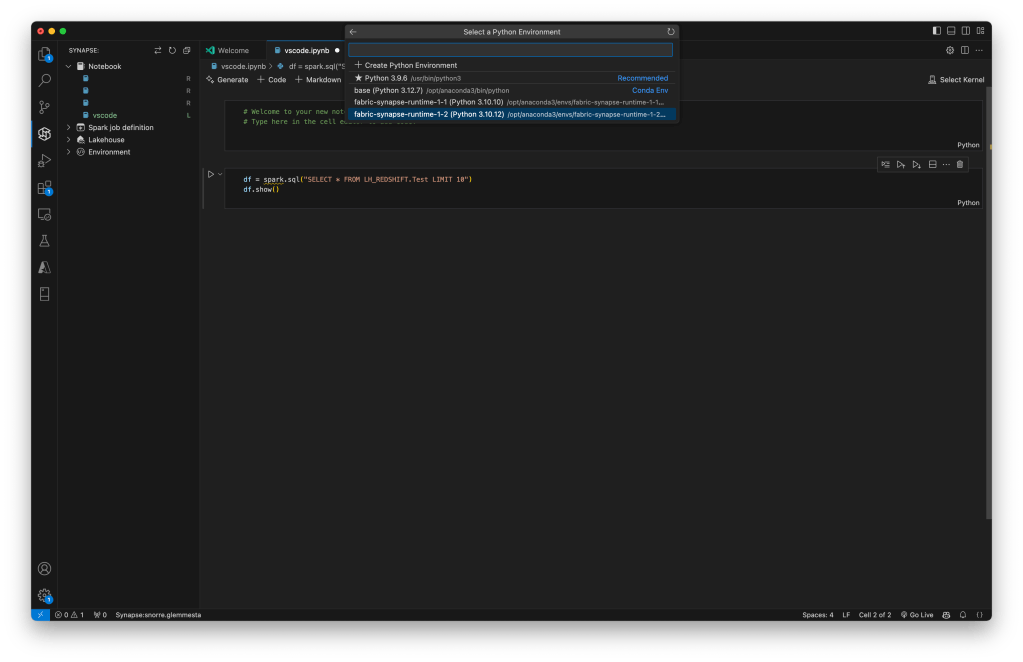Click the Select Kernel button

(955, 79)
